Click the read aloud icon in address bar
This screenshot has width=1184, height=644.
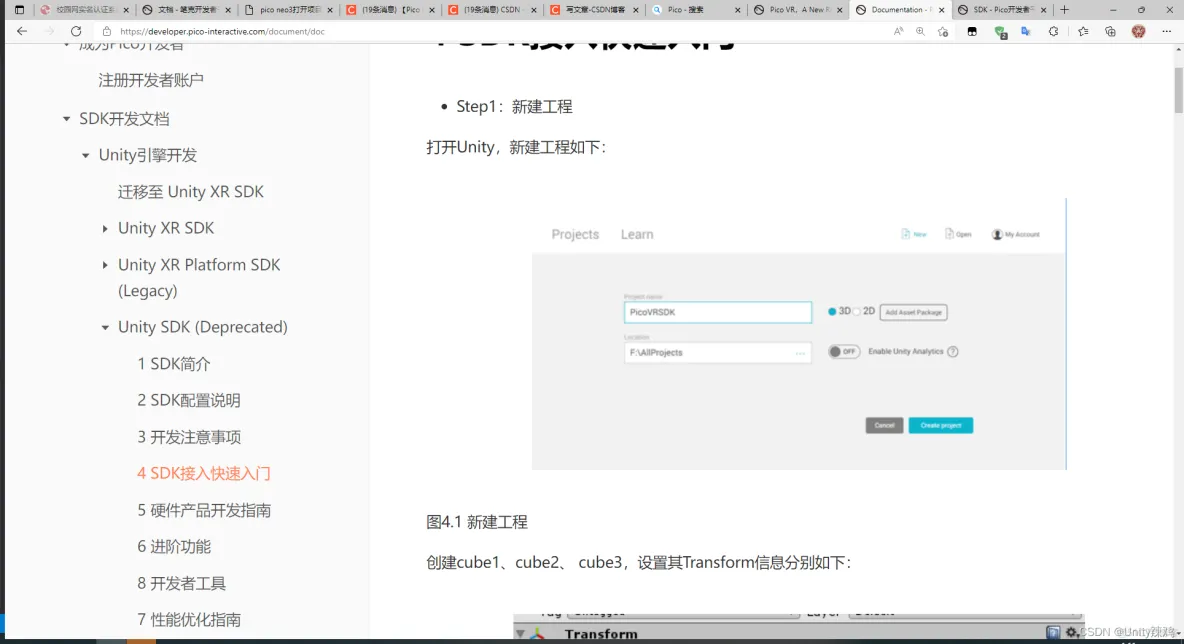click(899, 31)
